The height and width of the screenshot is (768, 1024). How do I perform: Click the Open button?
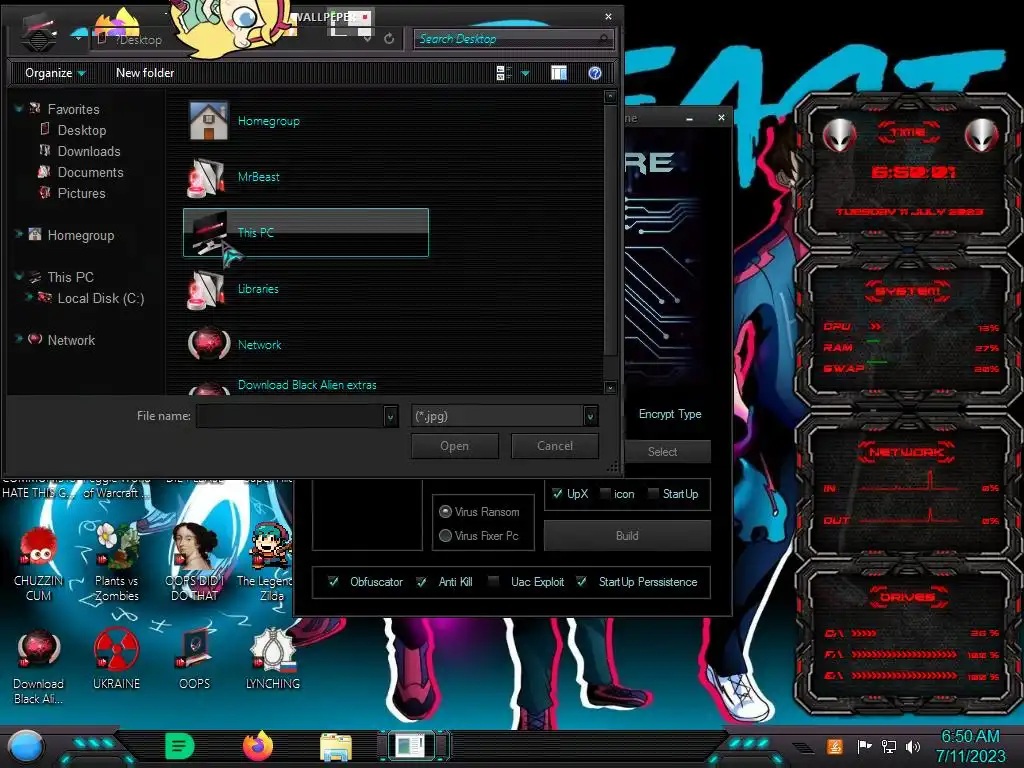click(455, 446)
